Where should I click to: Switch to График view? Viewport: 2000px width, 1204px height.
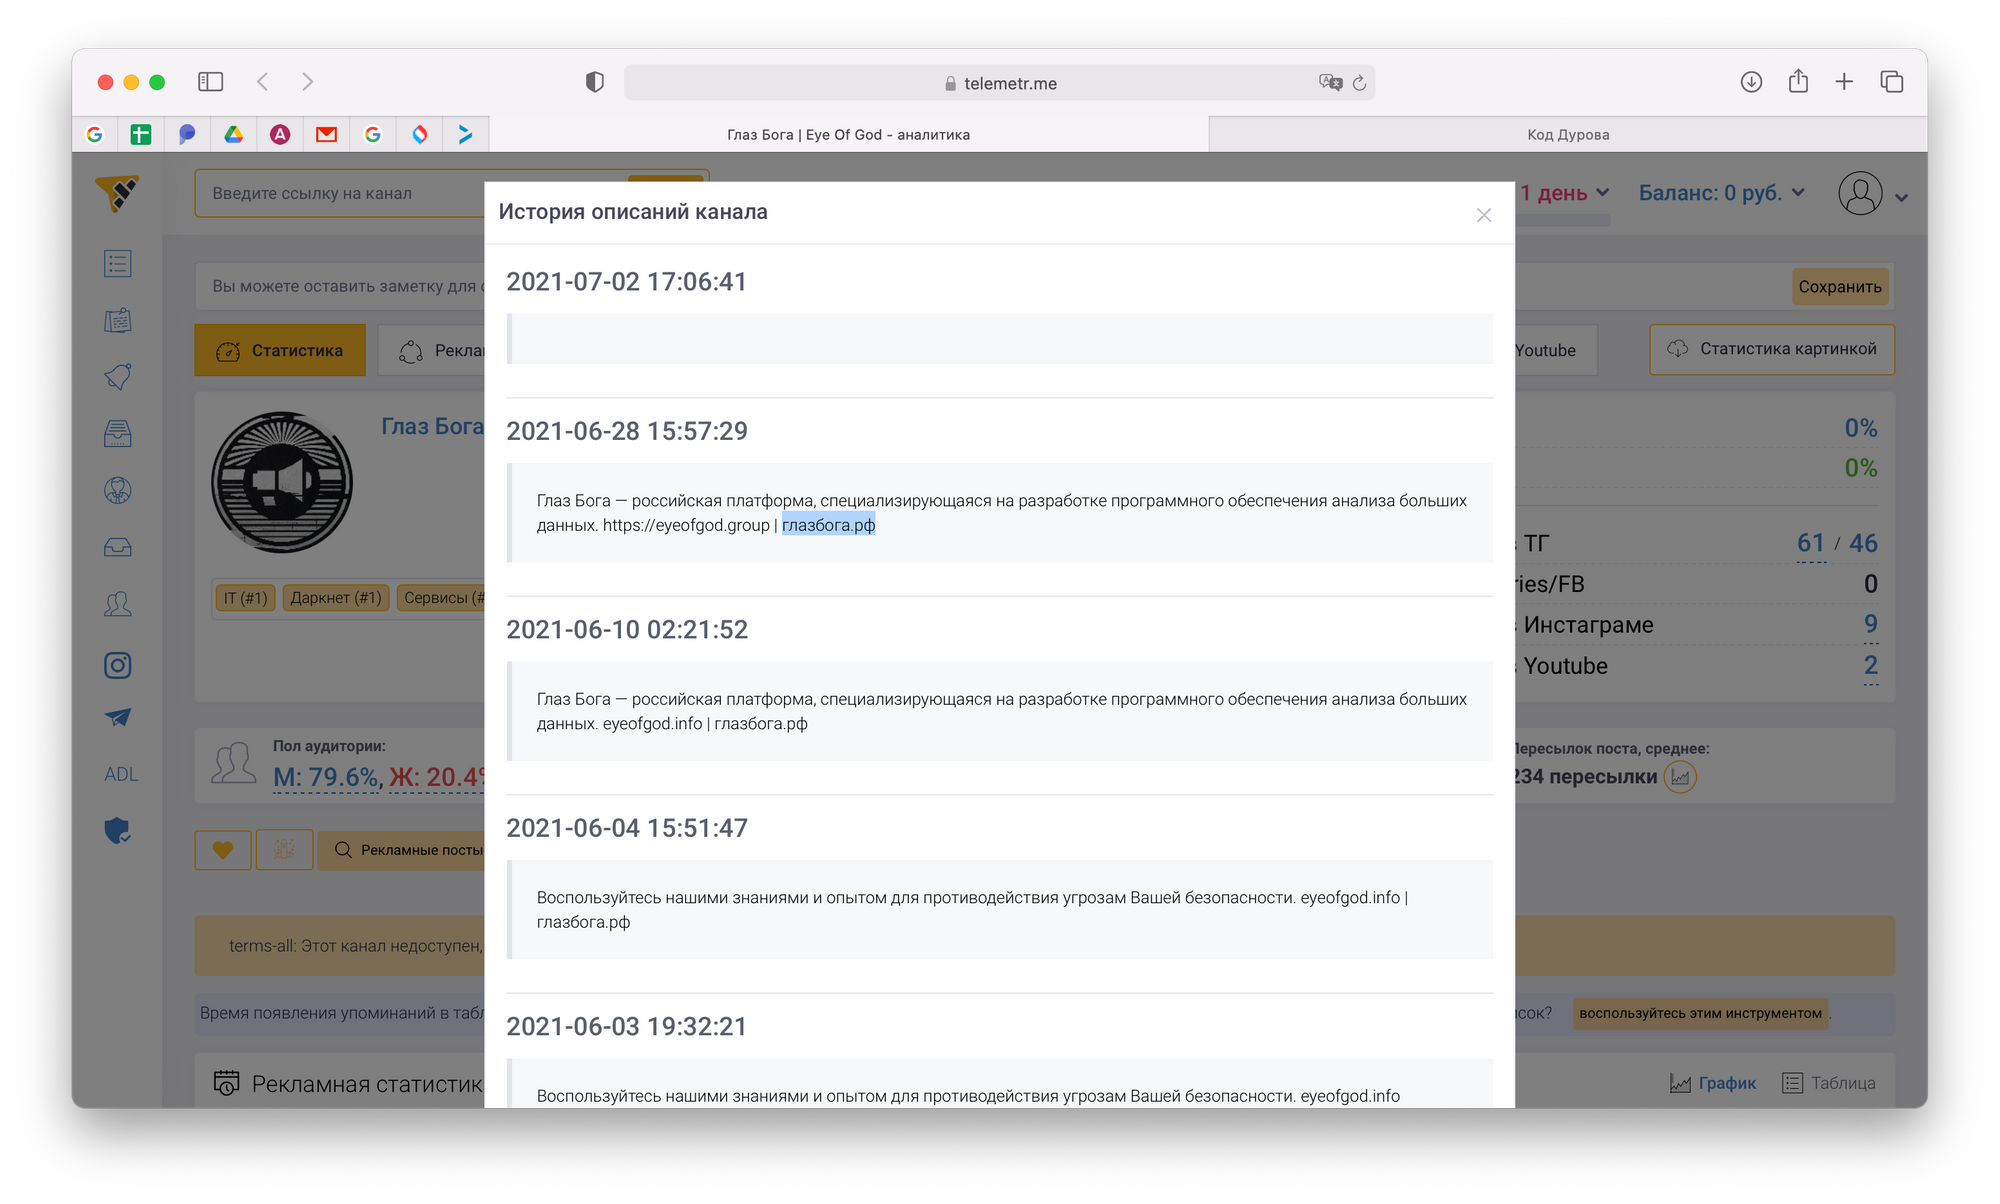click(x=1713, y=1083)
